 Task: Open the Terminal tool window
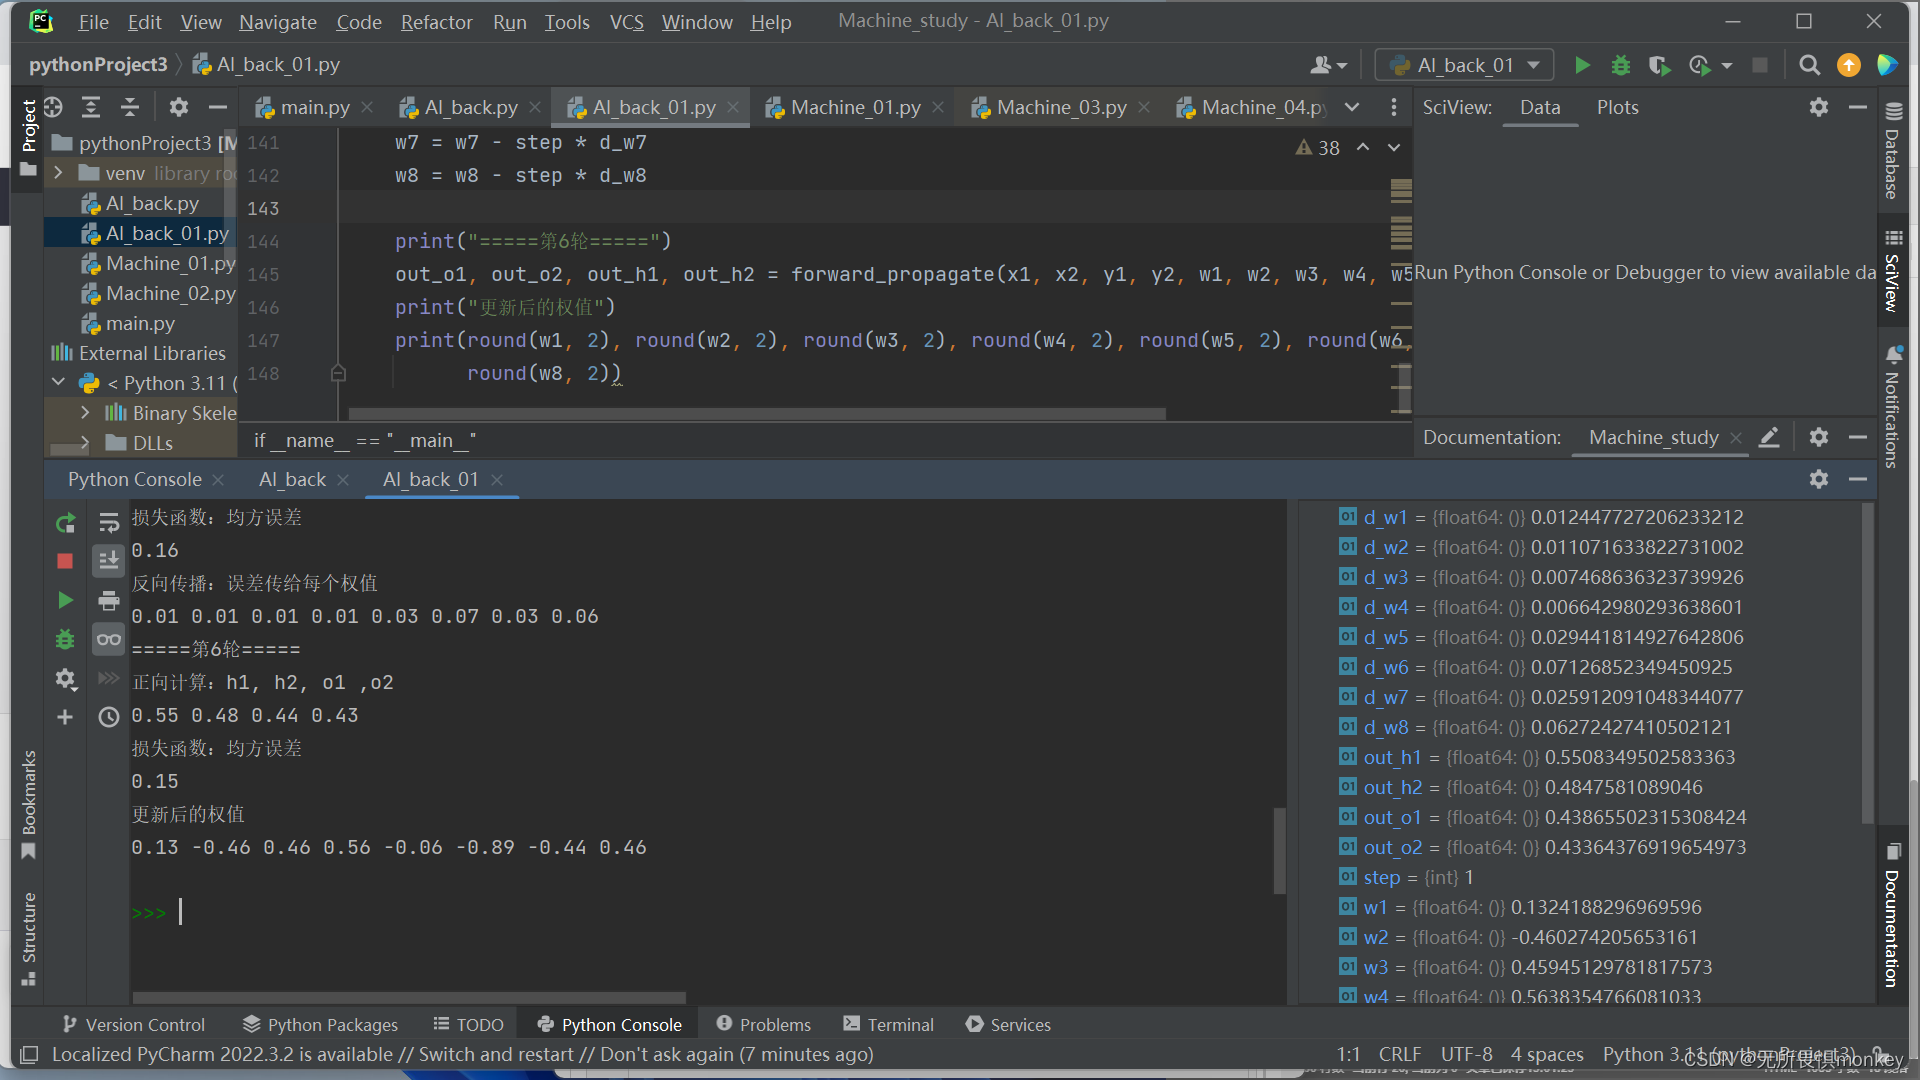pyautogui.click(x=888, y=1024)
